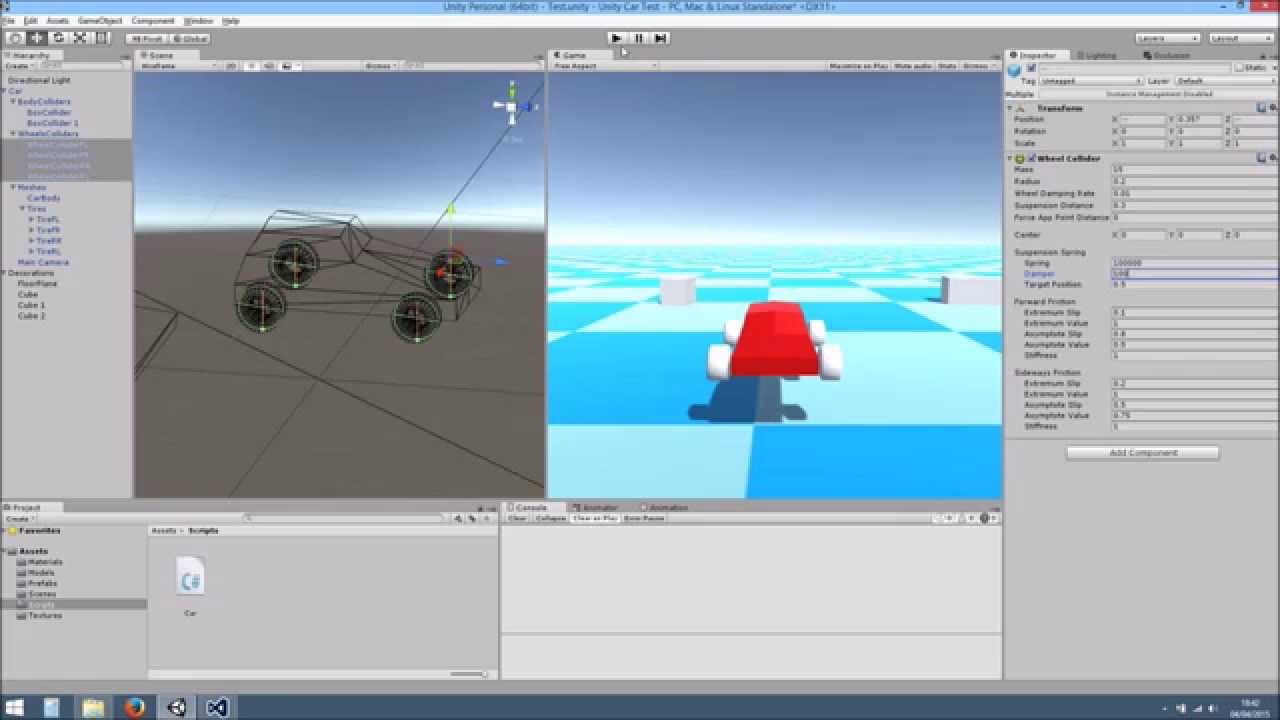The height and width of the screenshot is (720, 1280).
Task: Toggle scene audio button
Action: pyautogui.click(x=269, y=66)
